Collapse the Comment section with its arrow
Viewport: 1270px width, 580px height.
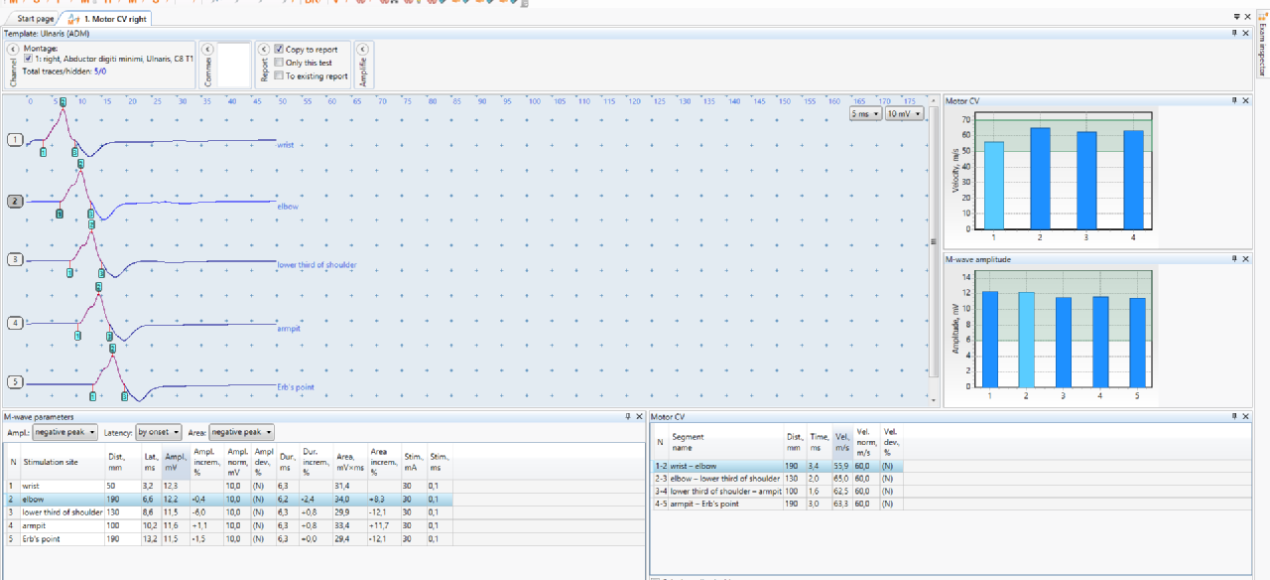pyautogui.click(x=207, y=49)
